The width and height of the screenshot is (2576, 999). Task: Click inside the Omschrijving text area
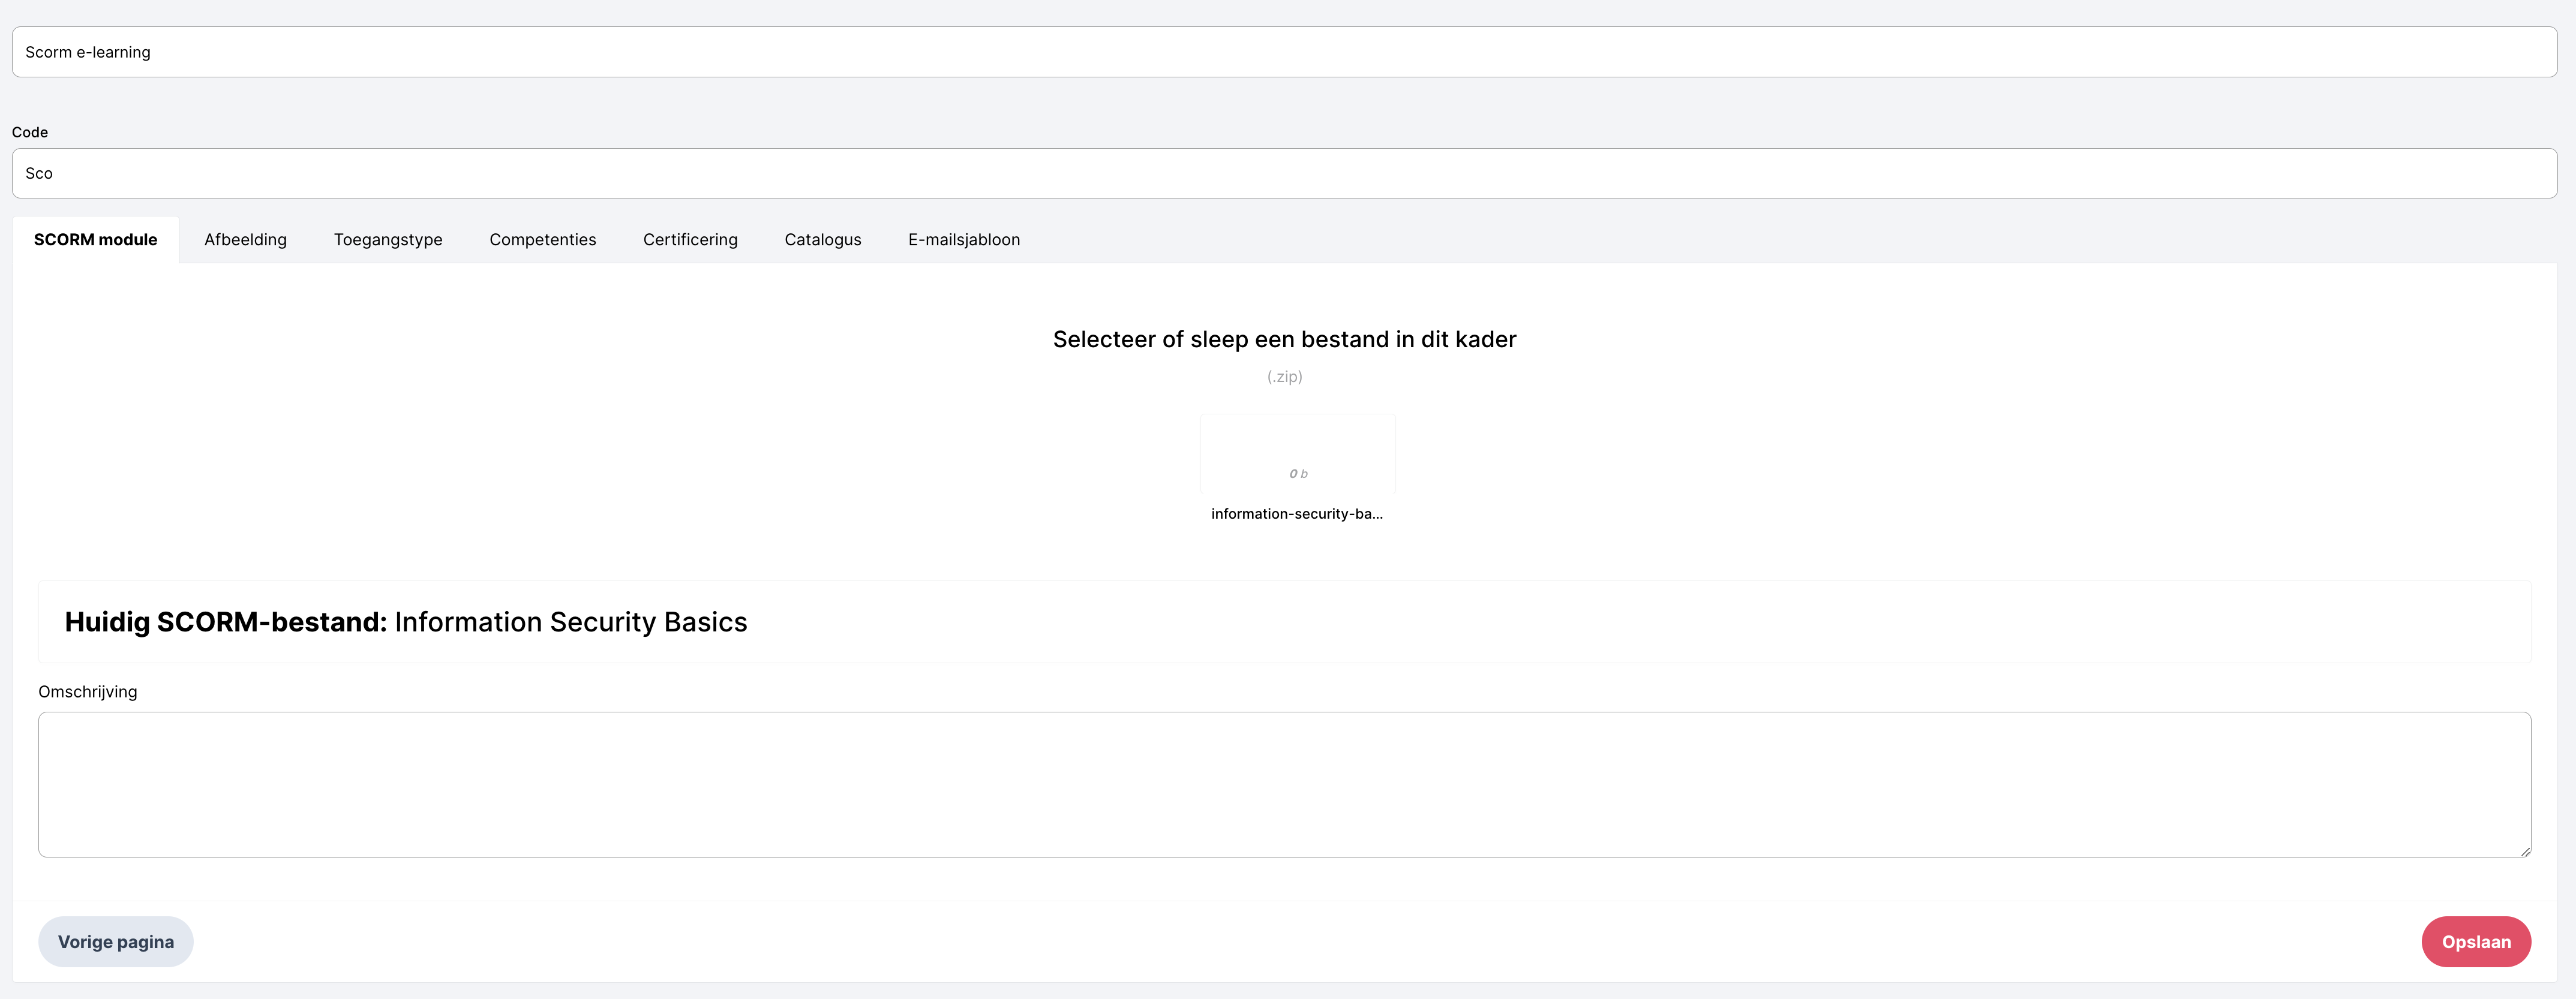point(1284,784)
